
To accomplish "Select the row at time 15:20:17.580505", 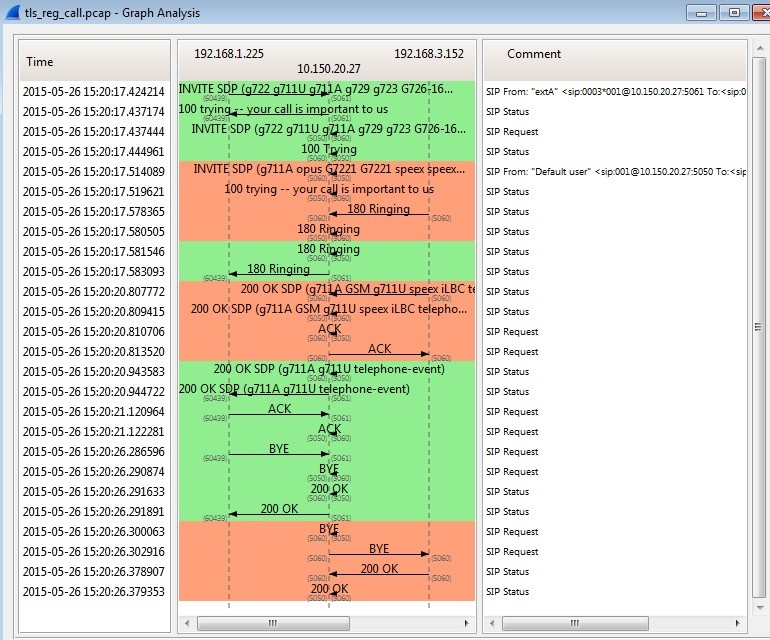I will [93, 231].
